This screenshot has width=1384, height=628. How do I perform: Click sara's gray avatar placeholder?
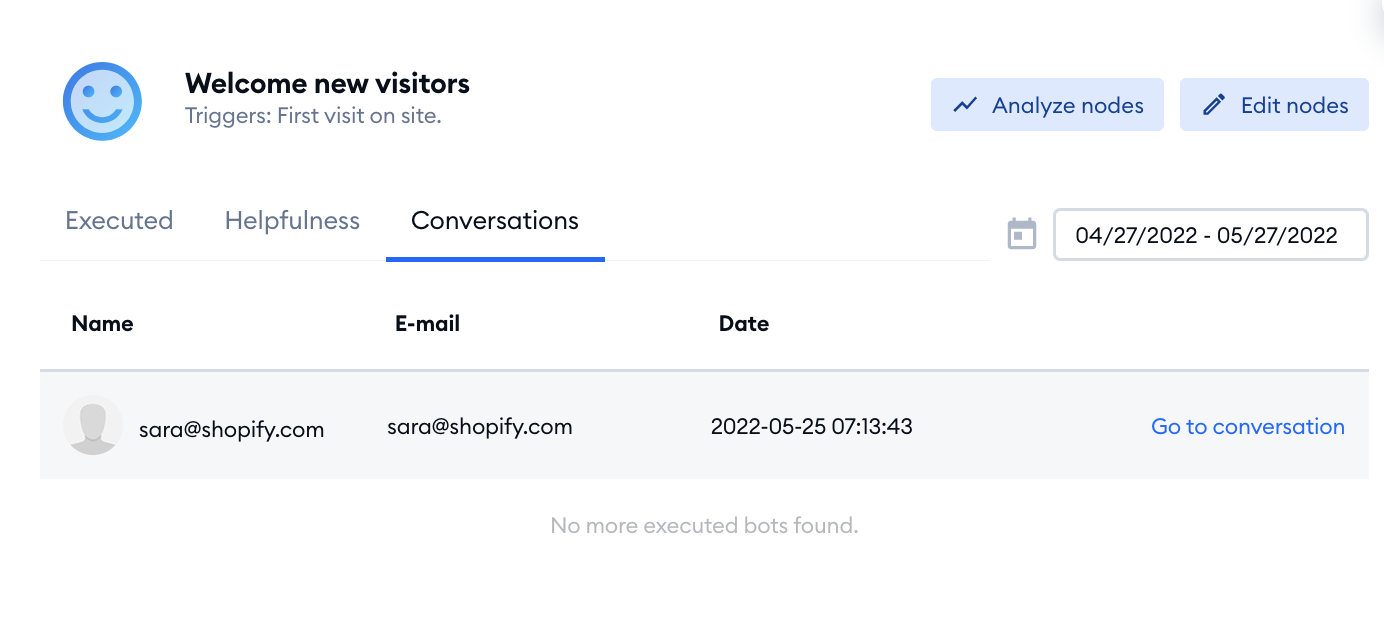(x=93, y=425)
